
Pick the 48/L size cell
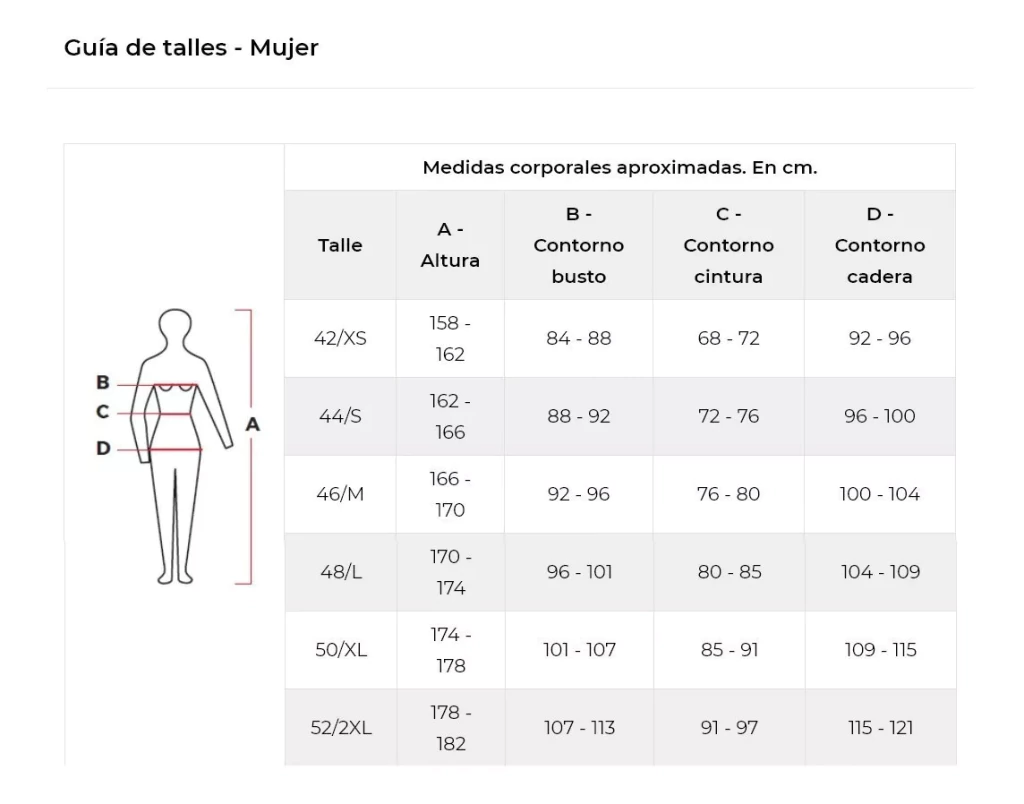pyautogui.click(x=340, y=572)
